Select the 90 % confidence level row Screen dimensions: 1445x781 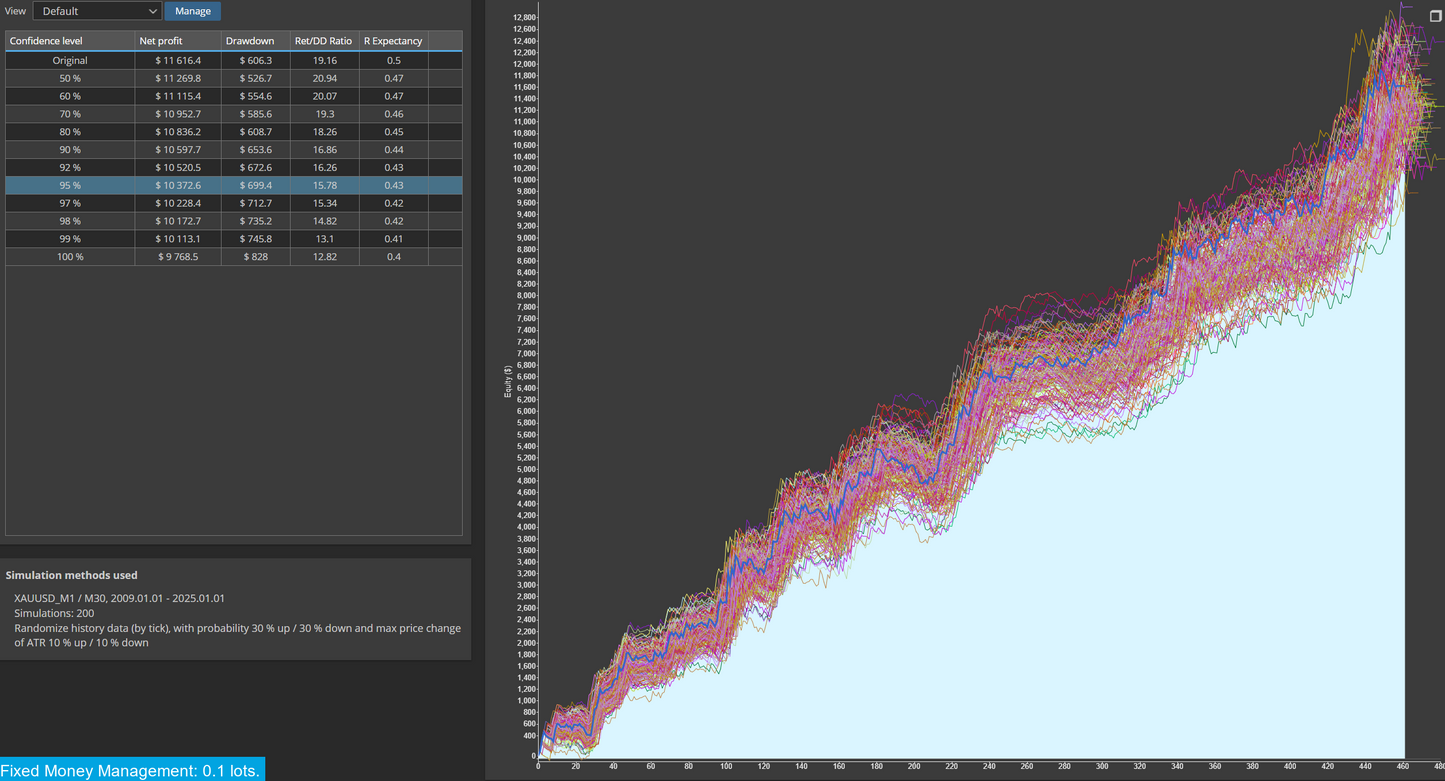click(234, 150)
